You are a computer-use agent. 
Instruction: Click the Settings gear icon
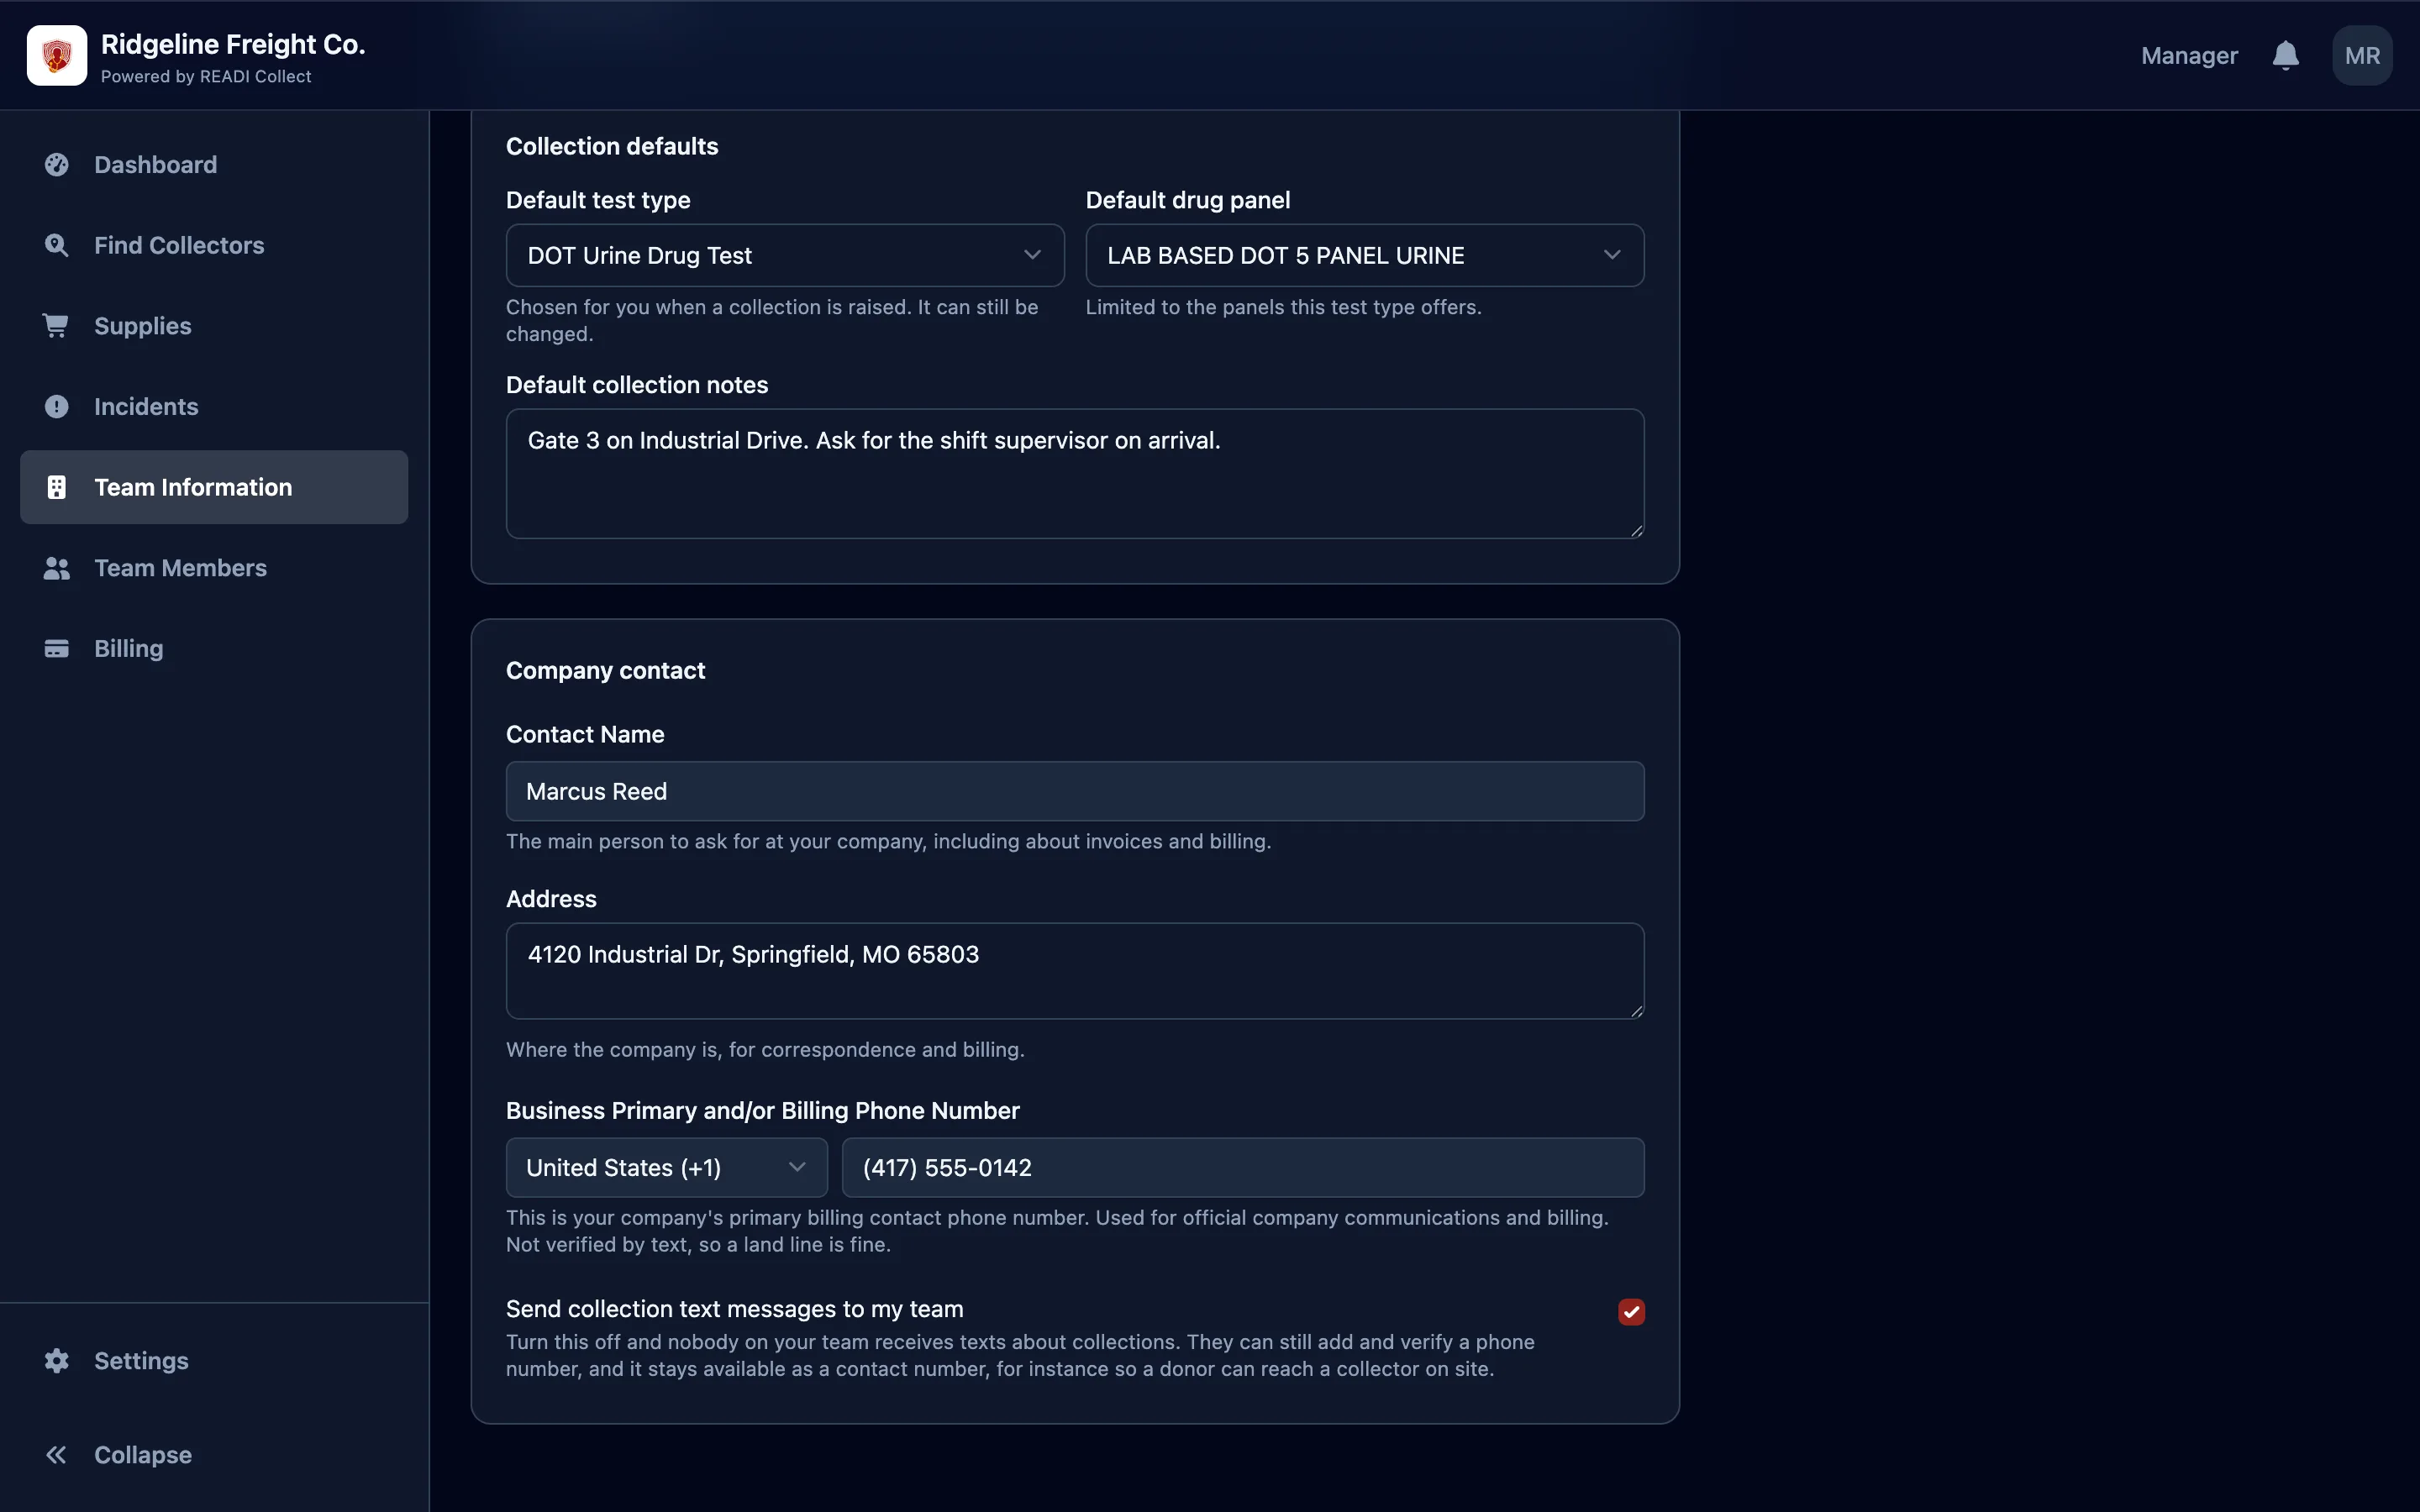tap(57, 1361)
